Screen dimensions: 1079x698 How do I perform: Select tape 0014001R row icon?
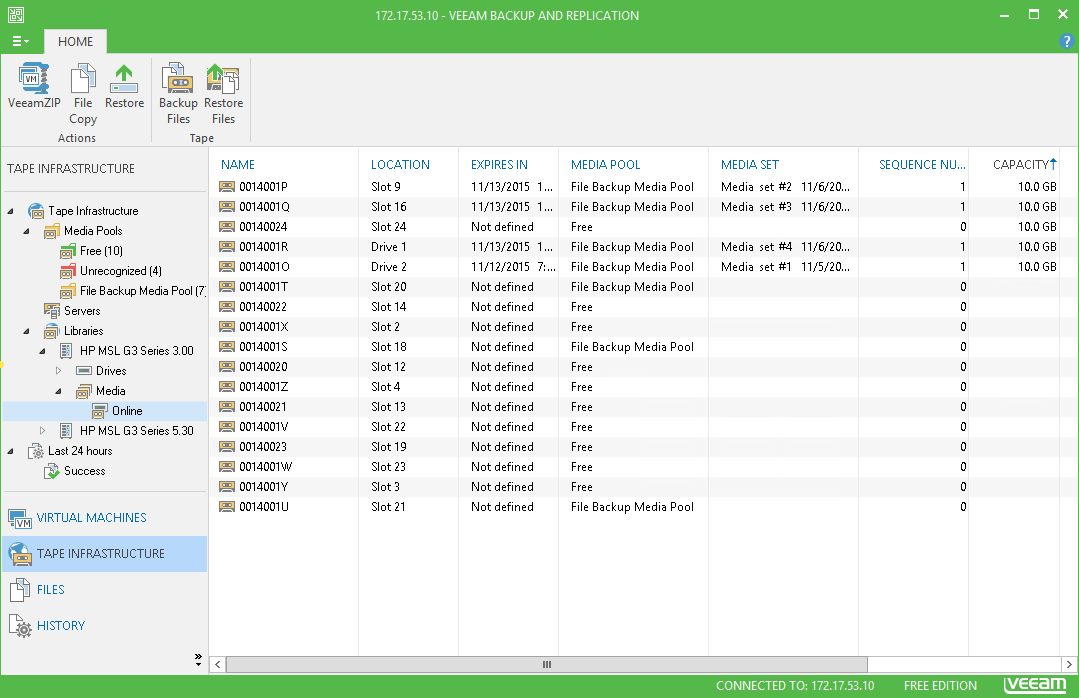click(x=227, y=246)
